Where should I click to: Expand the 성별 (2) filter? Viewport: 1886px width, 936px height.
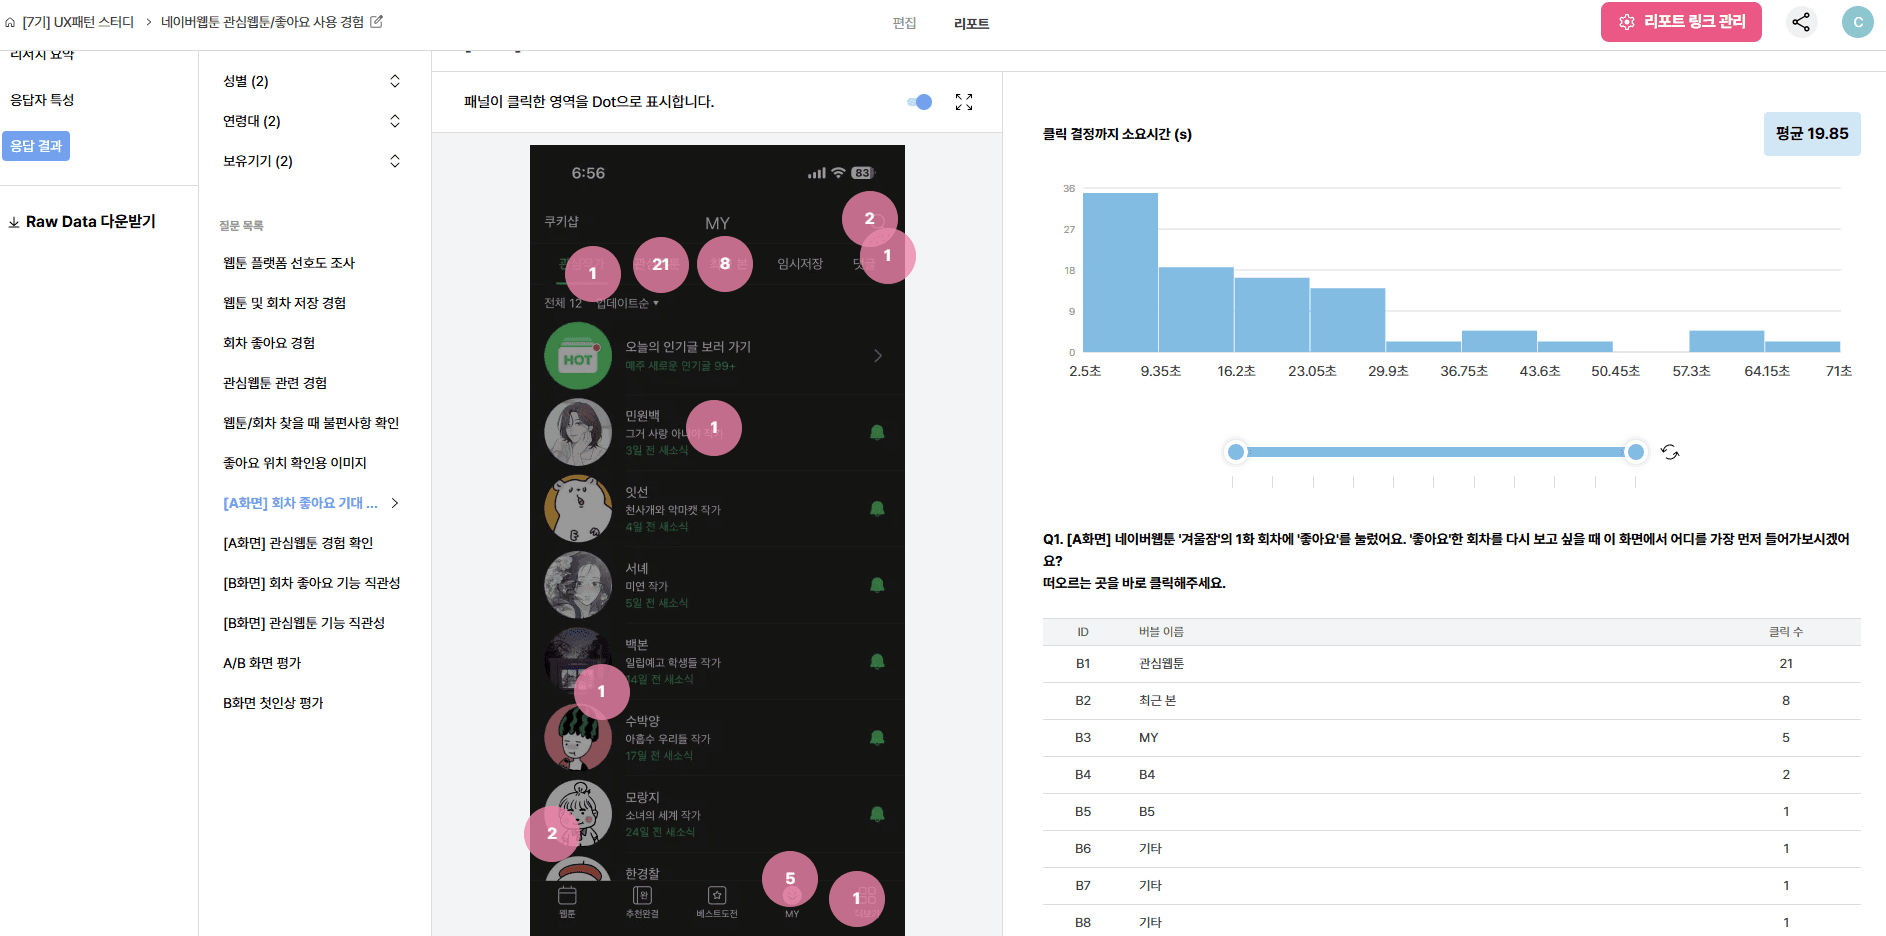(395, 81)
